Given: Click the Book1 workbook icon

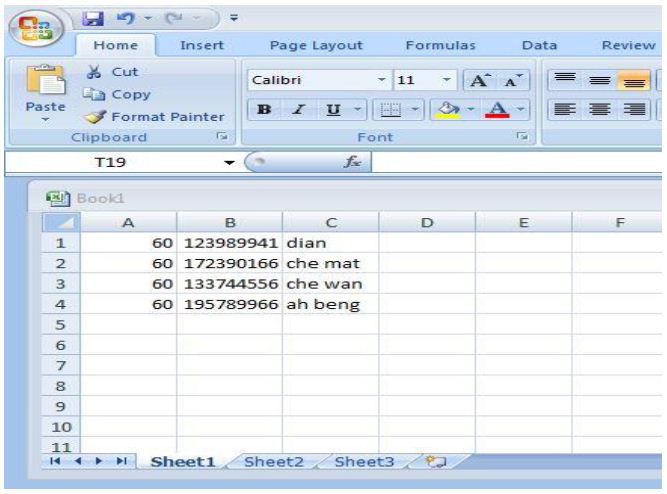Looking at the screenshot, I should 57,198.
